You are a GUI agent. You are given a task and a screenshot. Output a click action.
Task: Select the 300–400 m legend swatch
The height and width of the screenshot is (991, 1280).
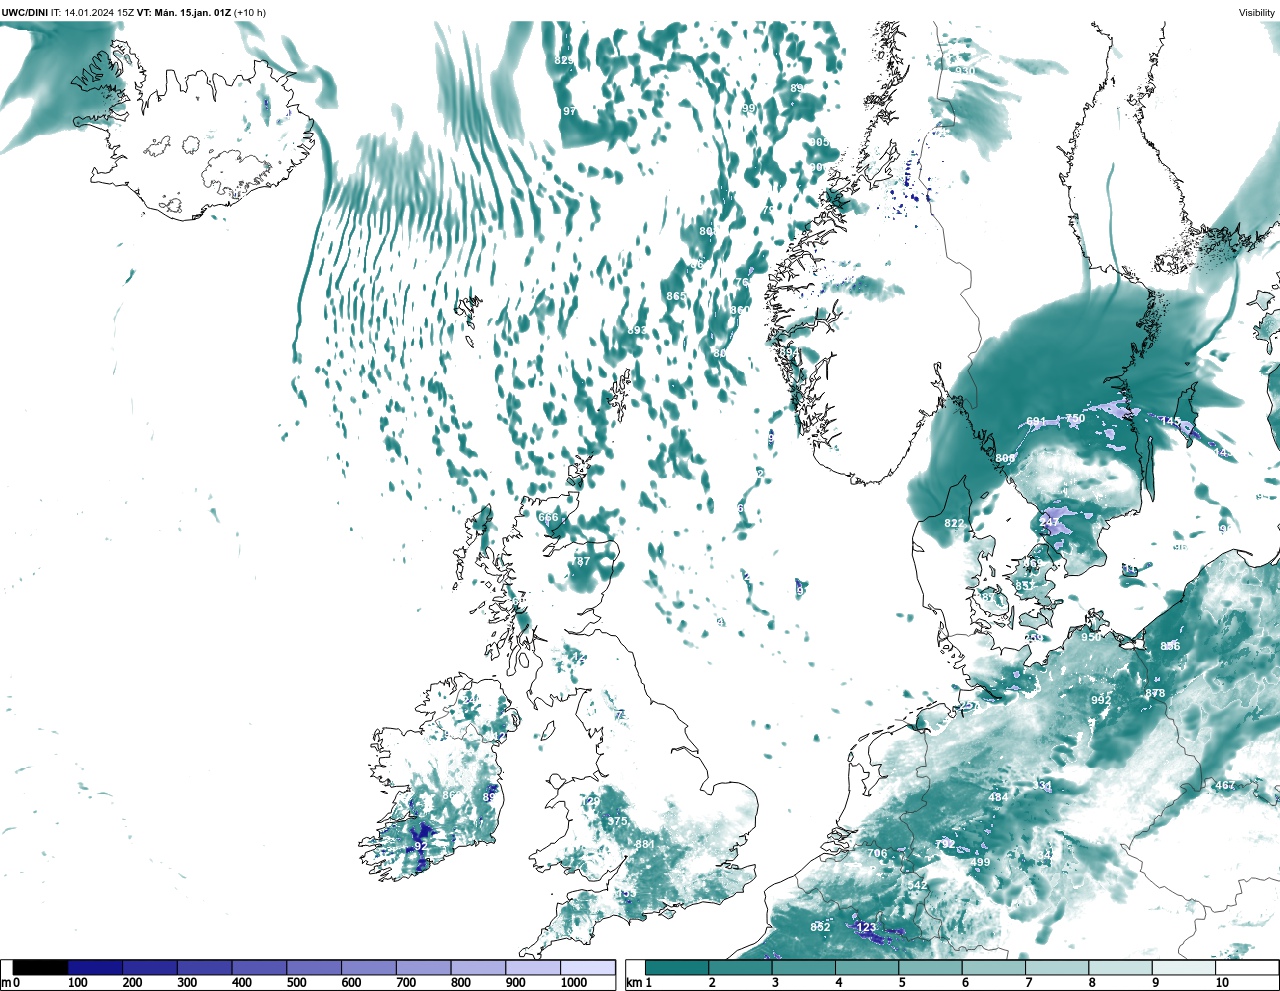pos(204,967)
